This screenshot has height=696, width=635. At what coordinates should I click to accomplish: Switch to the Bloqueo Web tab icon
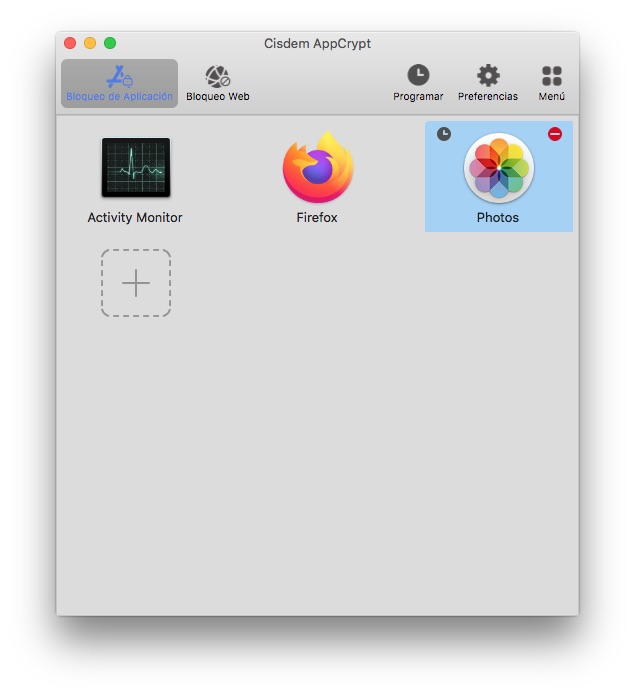click(x=217, y=76)
